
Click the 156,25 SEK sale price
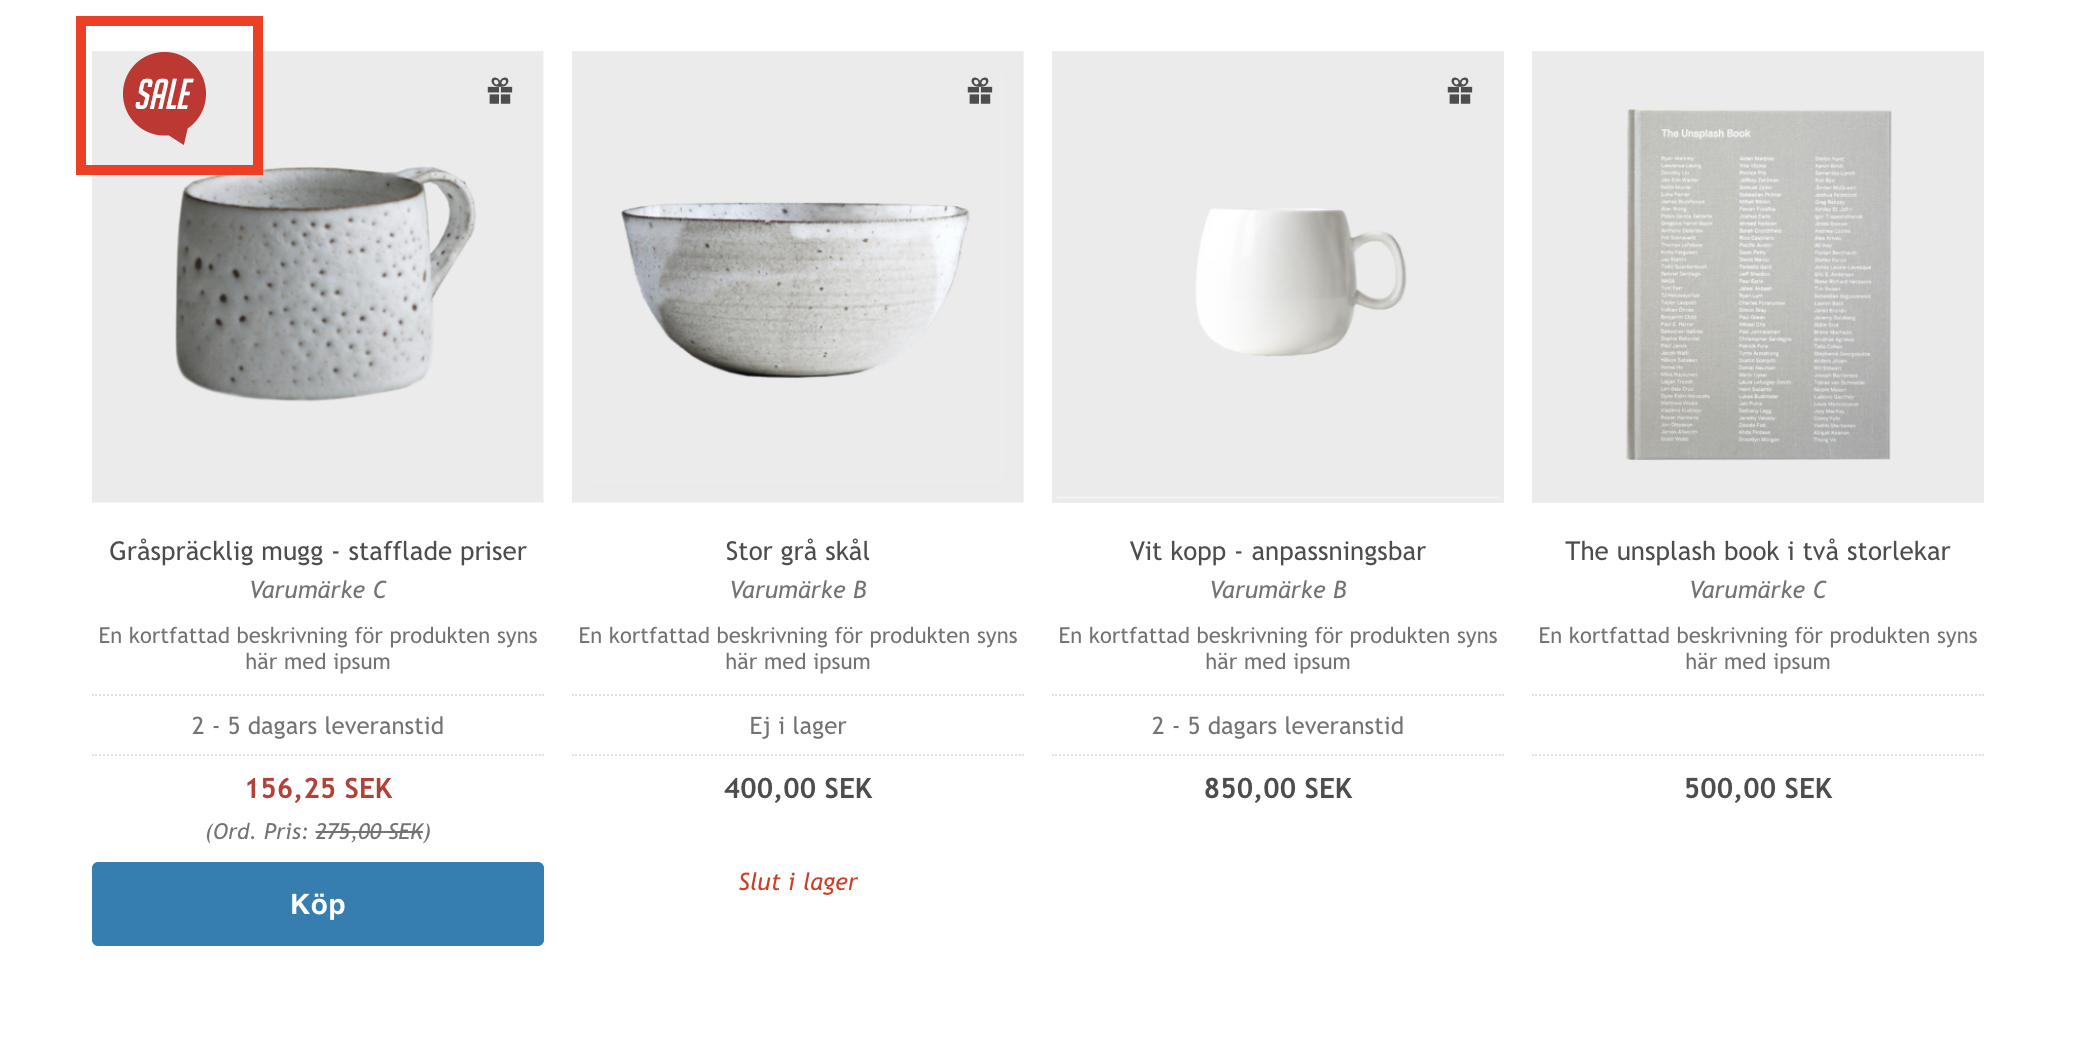(x=318, y=789)
